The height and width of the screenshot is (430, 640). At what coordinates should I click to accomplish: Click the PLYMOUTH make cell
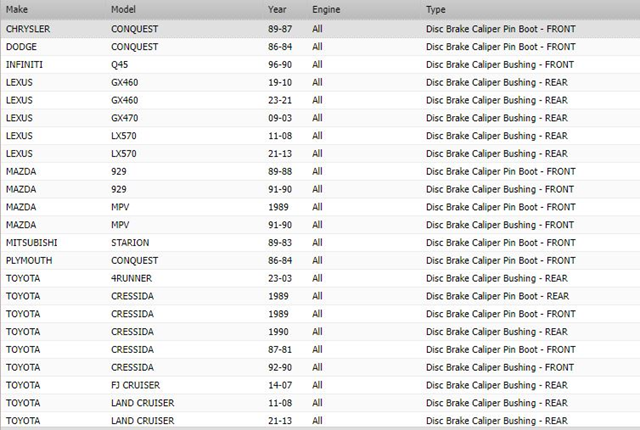pos(28,260)
